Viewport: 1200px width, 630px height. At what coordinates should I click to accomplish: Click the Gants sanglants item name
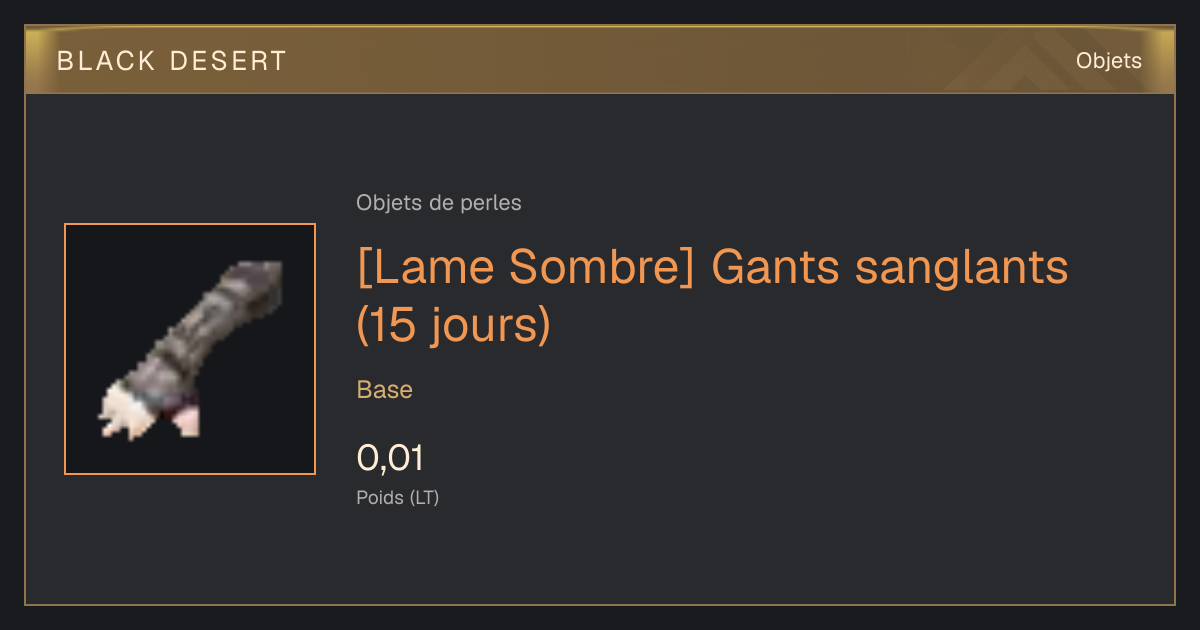890,267
